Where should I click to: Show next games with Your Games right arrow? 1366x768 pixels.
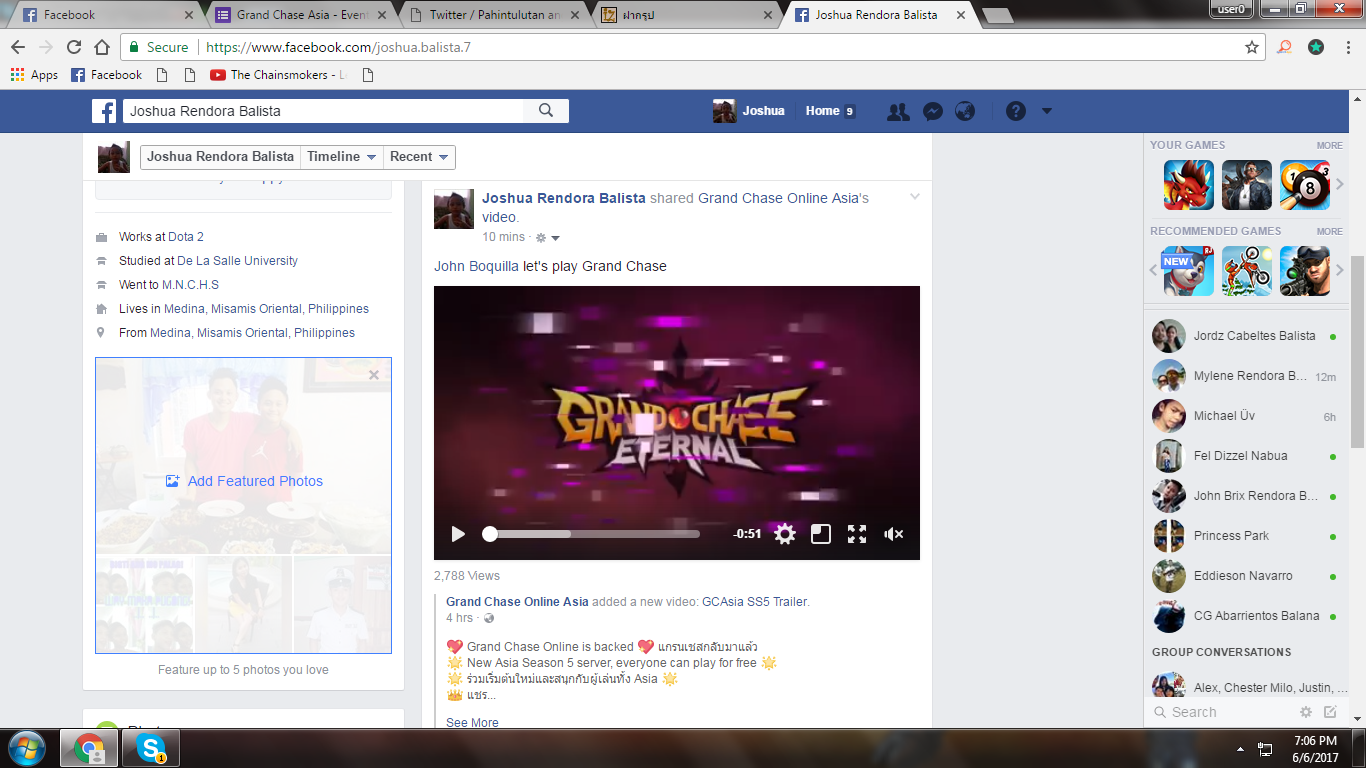1340,185
